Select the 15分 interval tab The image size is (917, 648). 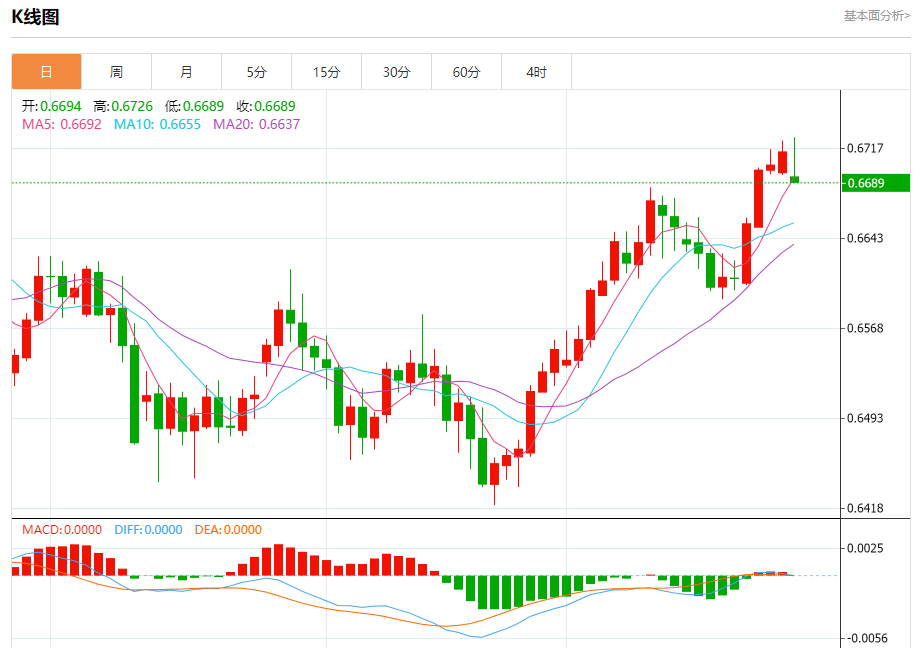(326, 72)
